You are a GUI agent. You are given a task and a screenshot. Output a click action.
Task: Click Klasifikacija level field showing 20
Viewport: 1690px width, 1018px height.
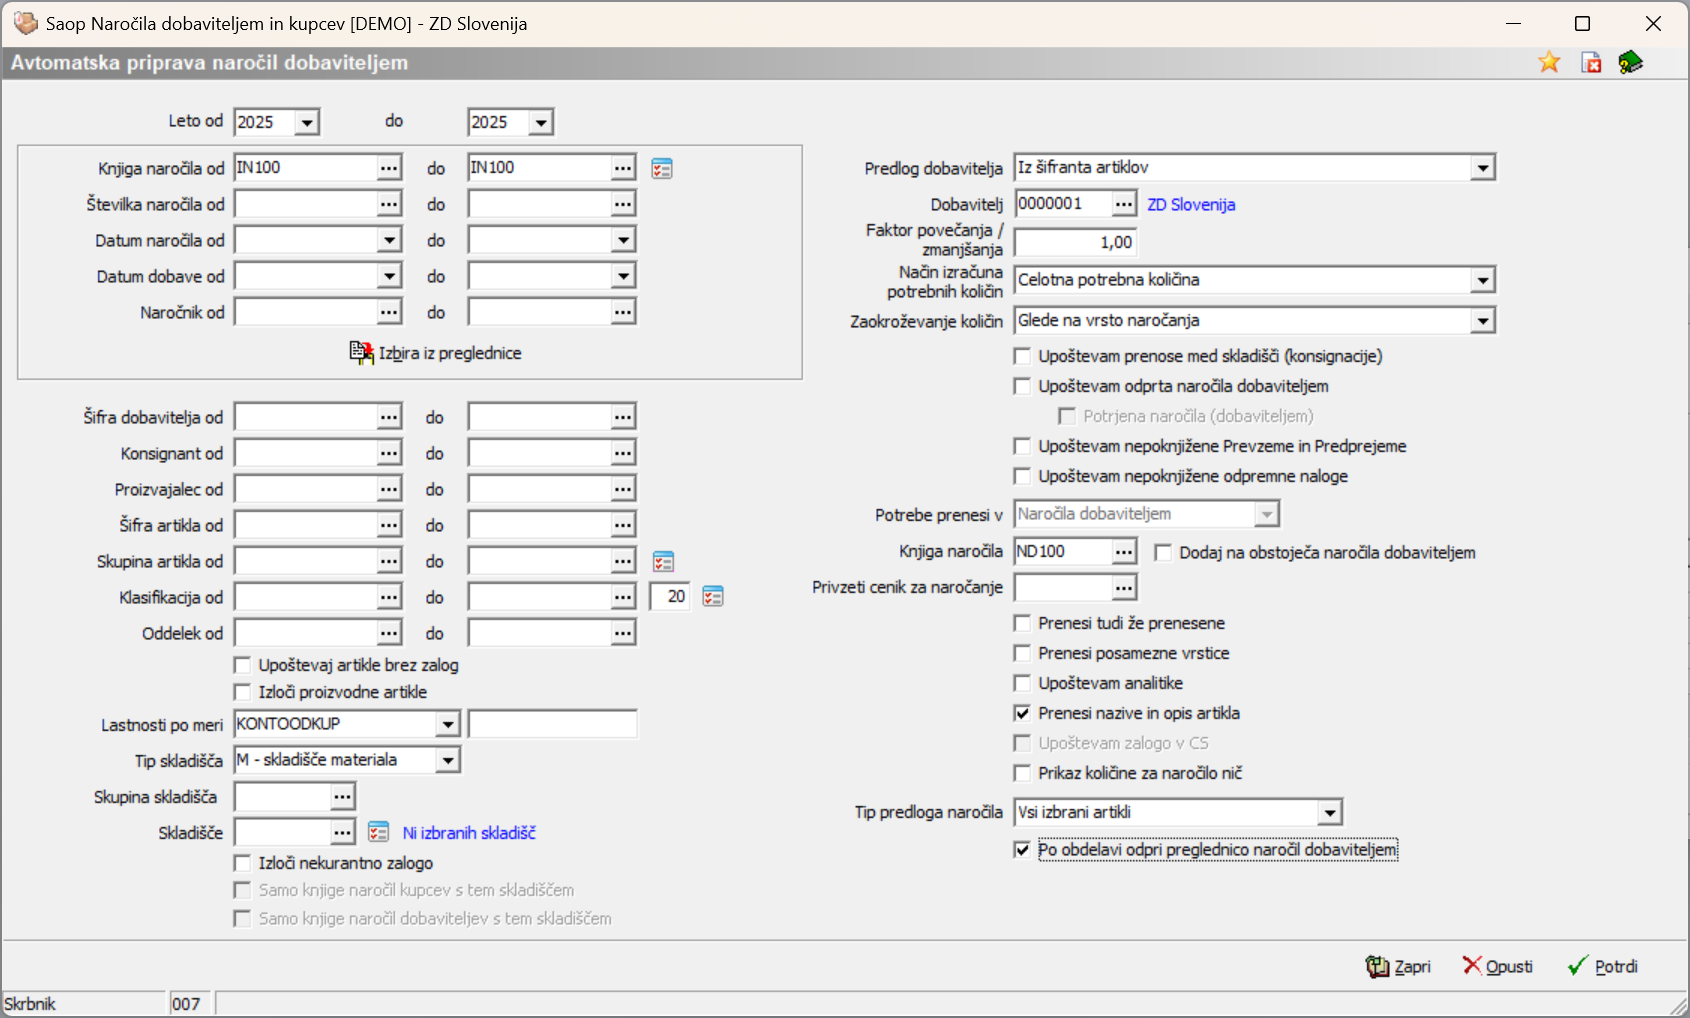(670, 597)
